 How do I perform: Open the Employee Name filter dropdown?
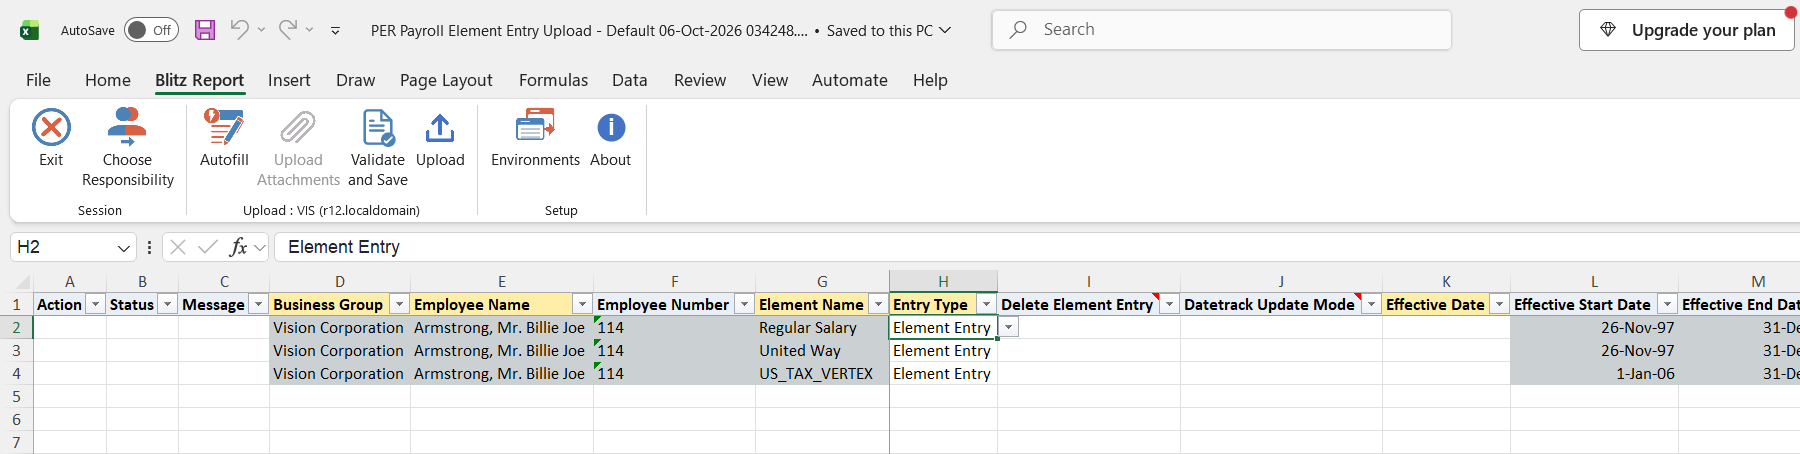click(582, 304)
